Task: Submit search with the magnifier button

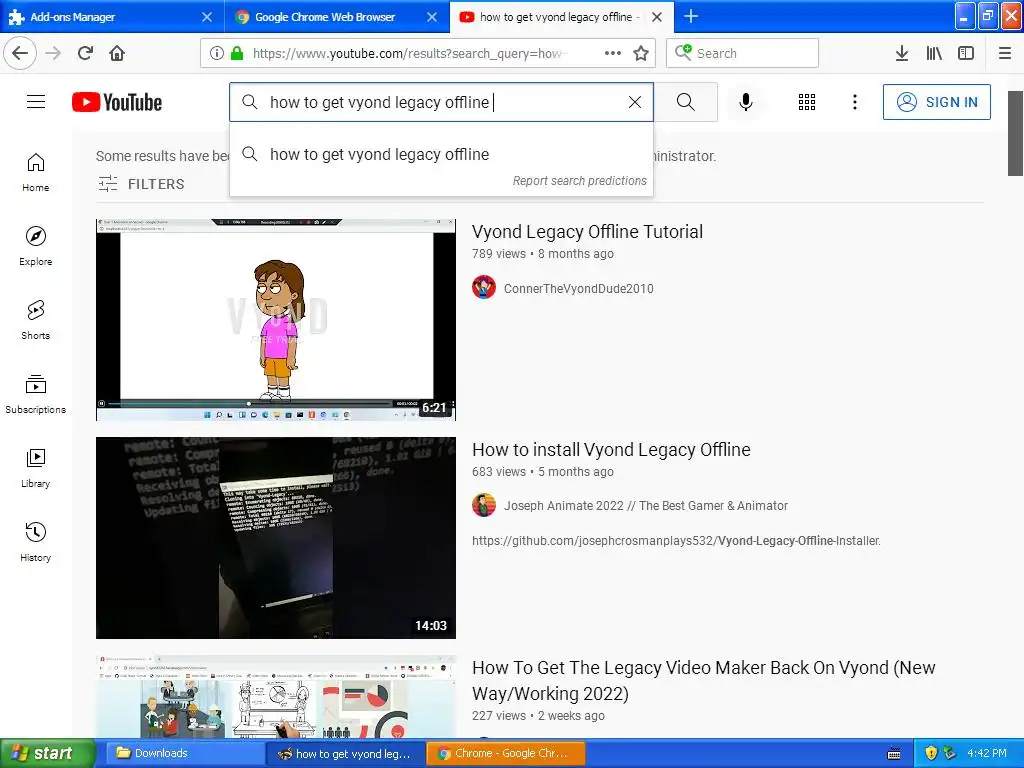Action: tap(686, 102)
